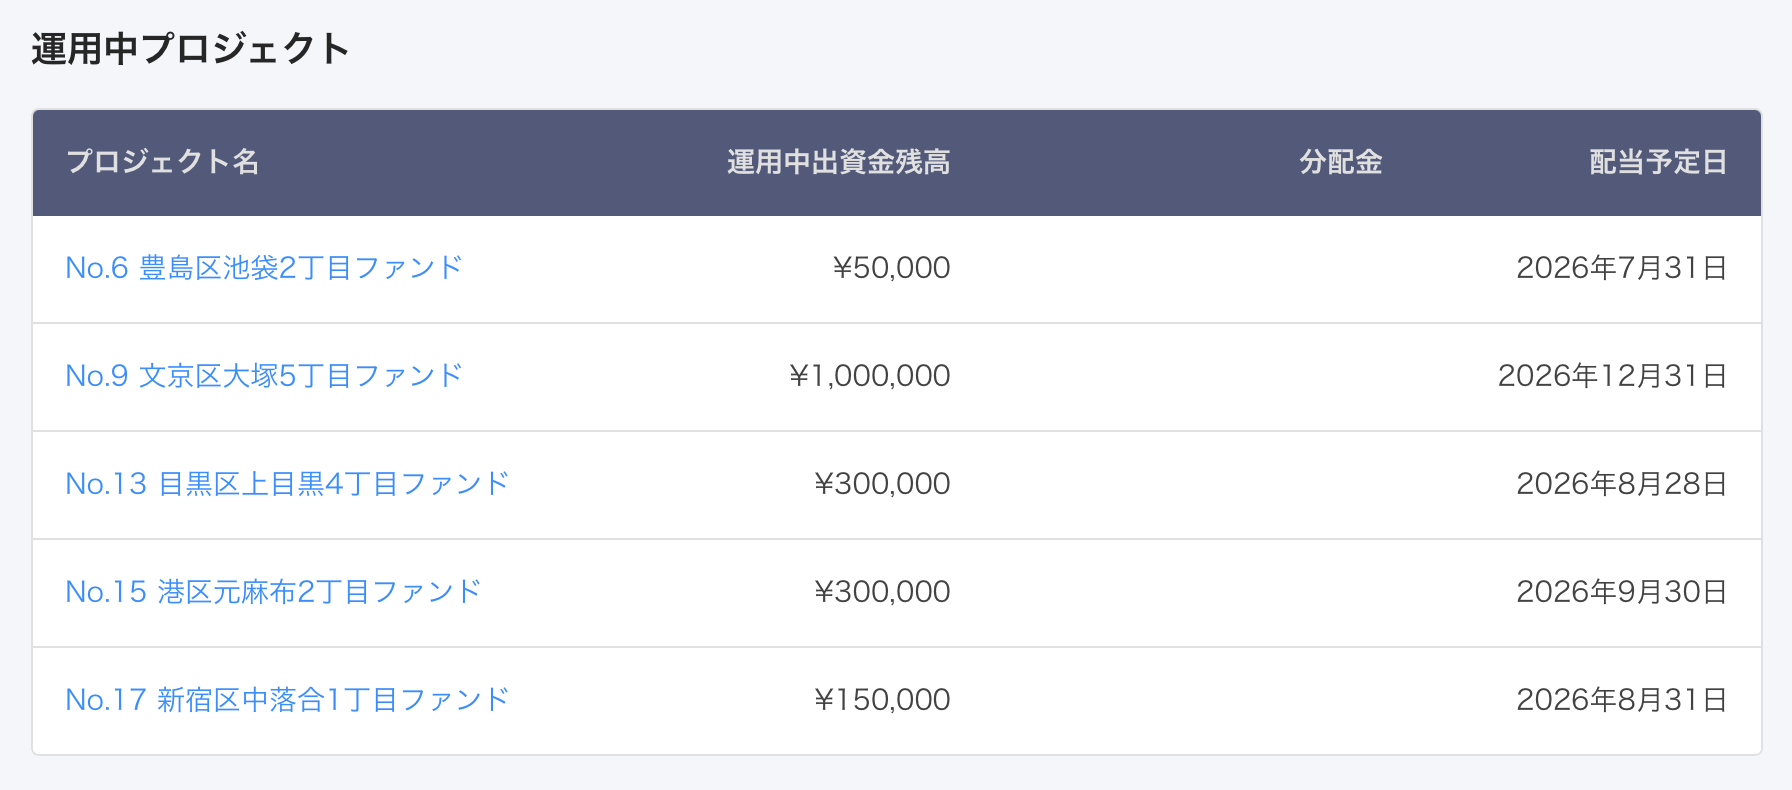
Task: Select No.15 fund's ¥300,000 balance
Action: tap(882, 592)
